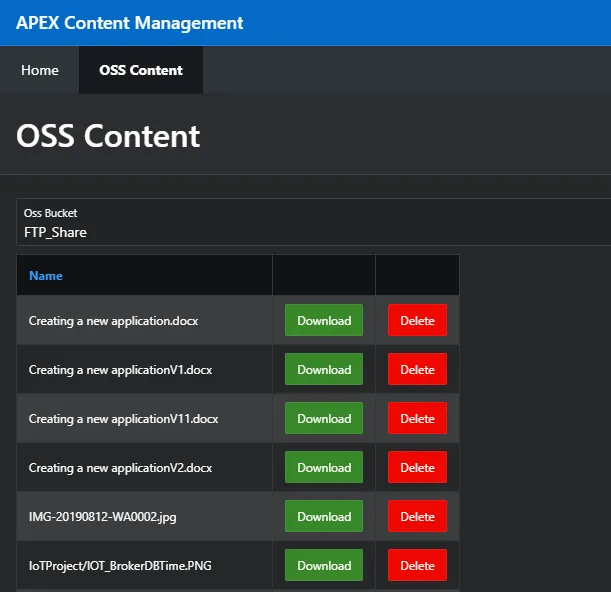The width and height of the screenshot is (611, 592).
Task: Delete Creating a new application.docx
Action: coord(417,320)
